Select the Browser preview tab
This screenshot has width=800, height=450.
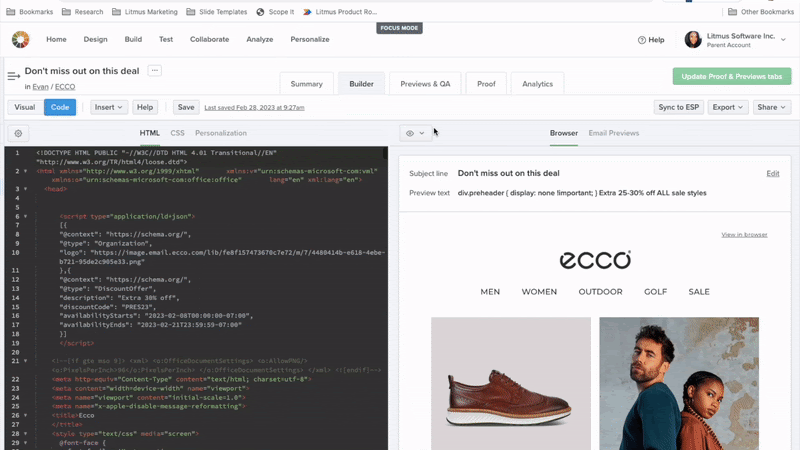click(x=564, y=133)
